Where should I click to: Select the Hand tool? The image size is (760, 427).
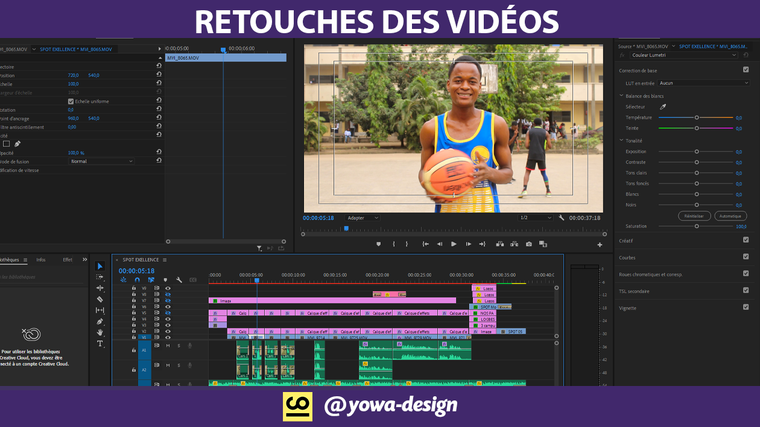pos(100,332)
